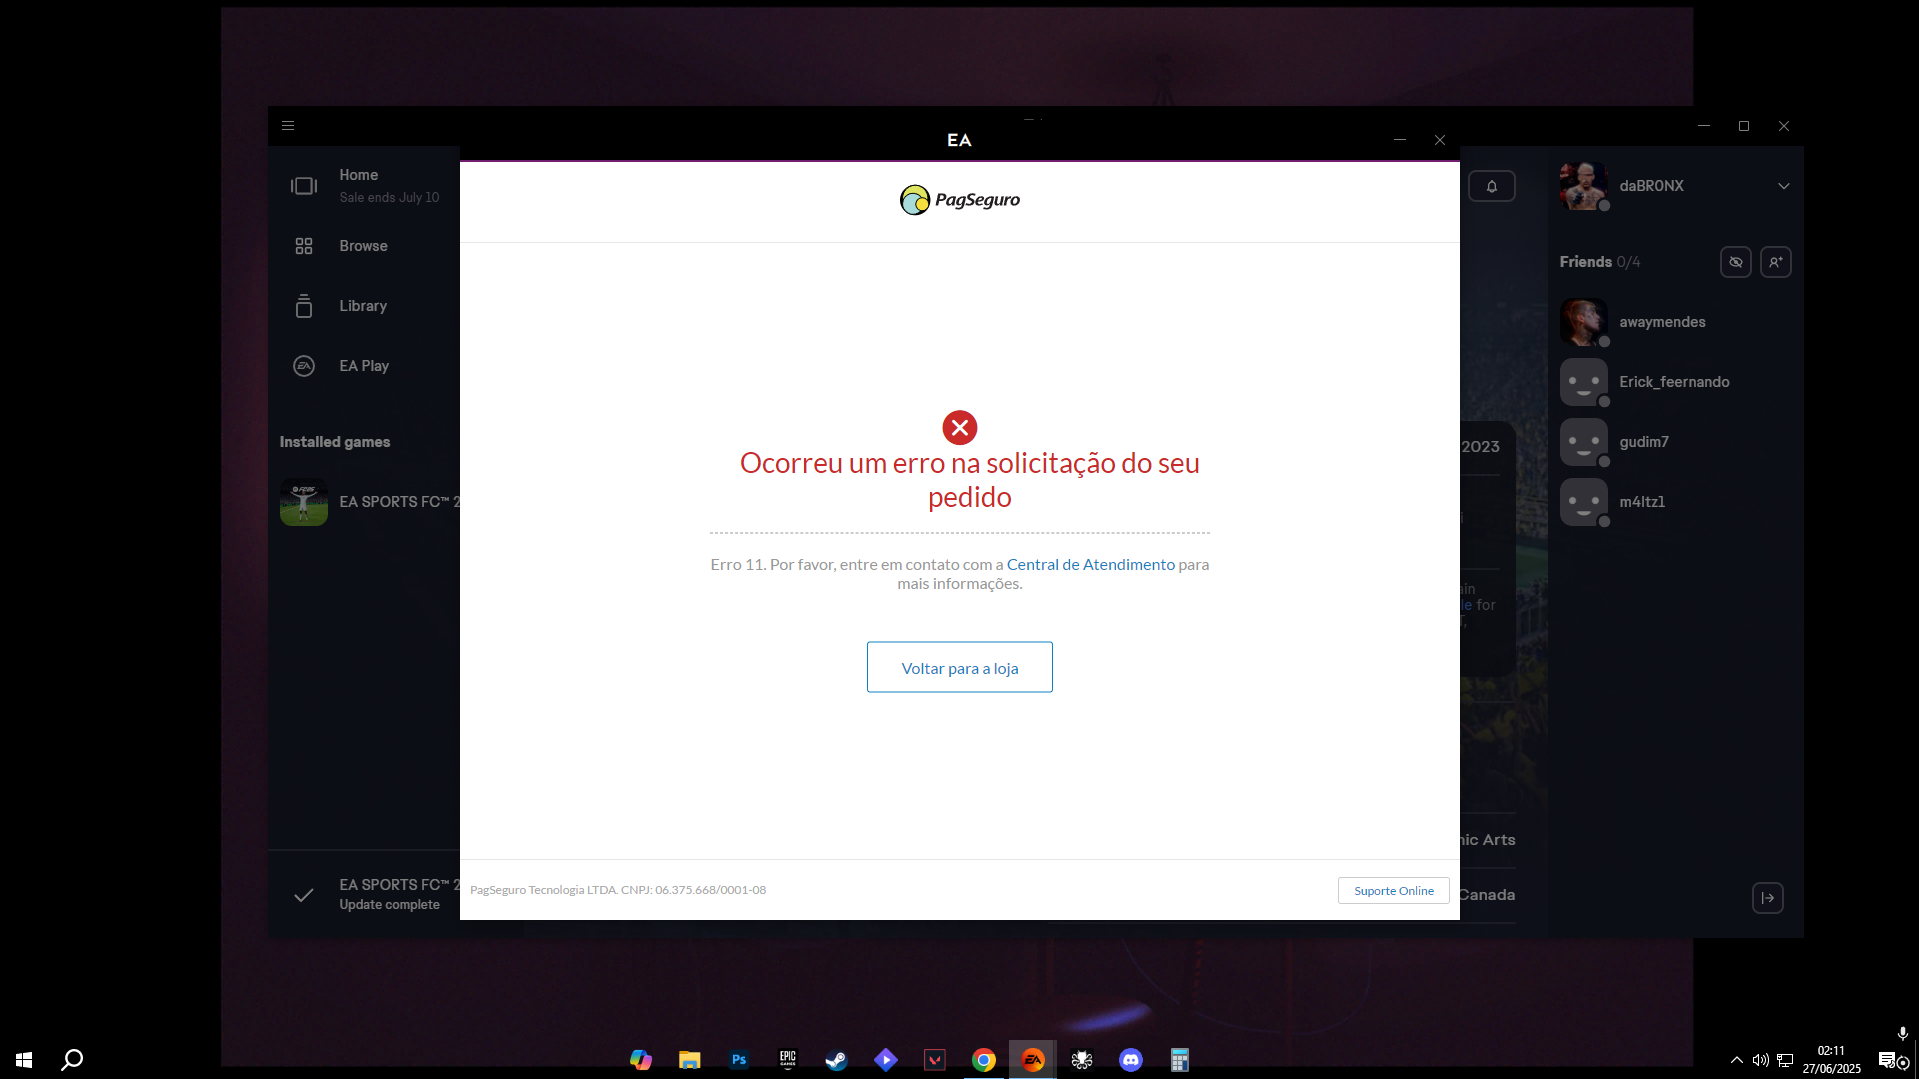Open Epic Games Launcher from the taskbar
This screenshot has height=1079, width=1919.
pos(787,1060)
